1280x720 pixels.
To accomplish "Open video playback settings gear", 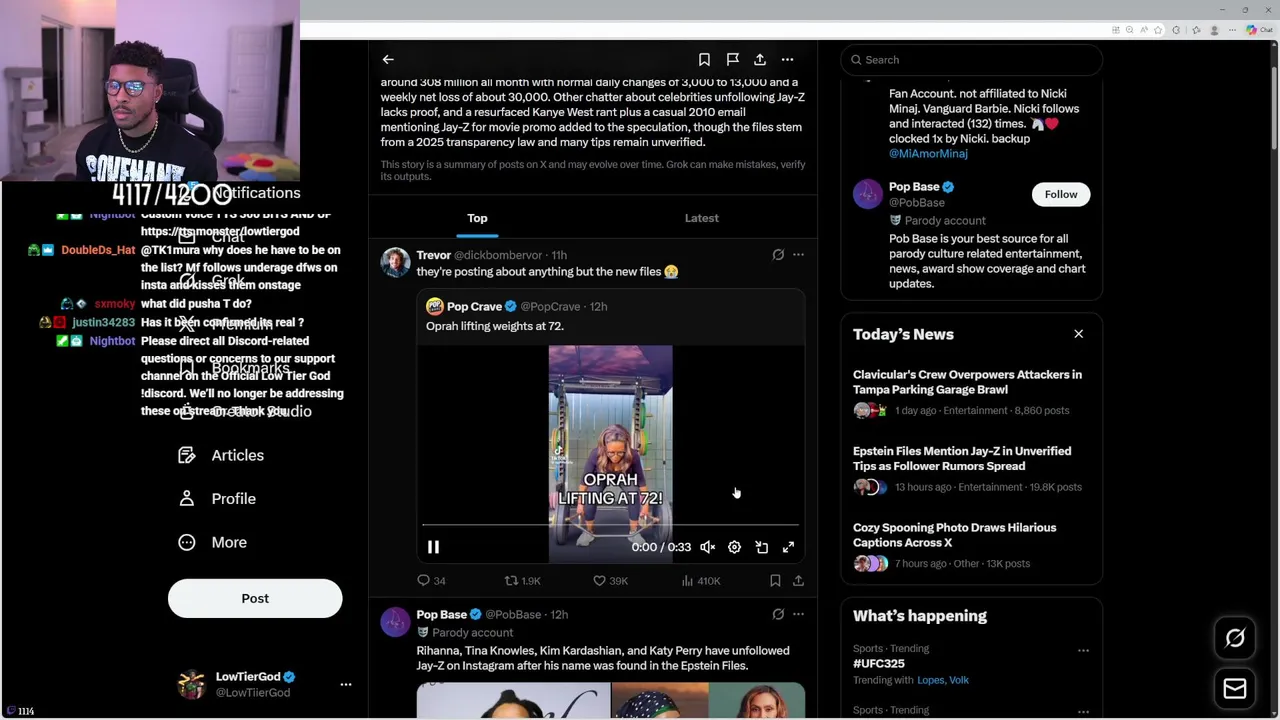I will pos(734,547).
